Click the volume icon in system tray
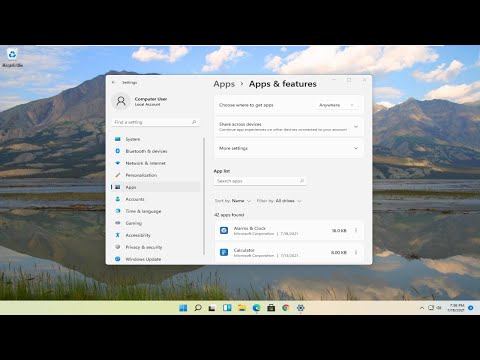The width and height of the screenshot is (480, 360). 439,308
